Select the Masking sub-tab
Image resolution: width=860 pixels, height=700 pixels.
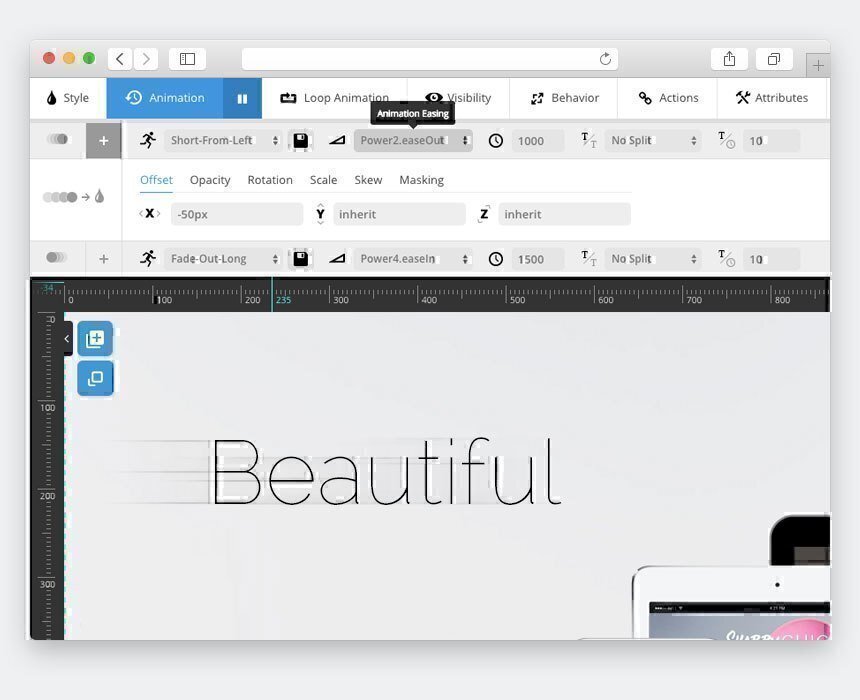point(421,180)
